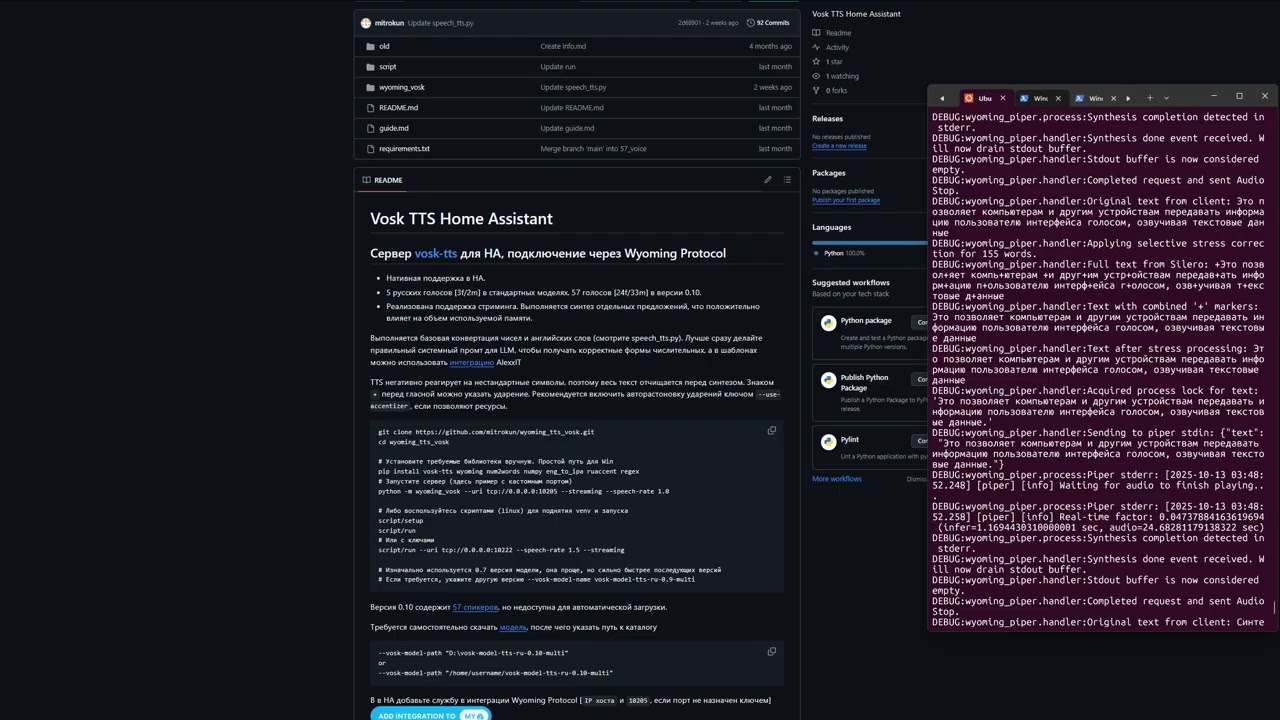Open the guide.md file link
Viewport: 1280px width, 720px height.
(x=394, y=128)
